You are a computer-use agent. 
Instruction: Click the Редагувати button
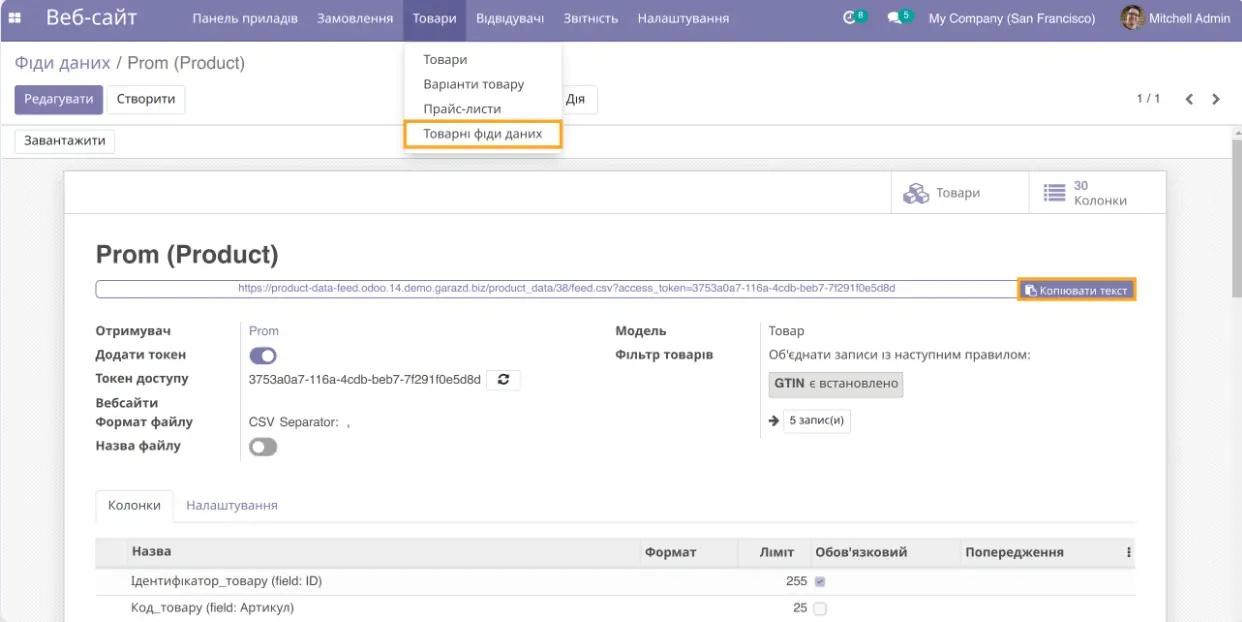click(x=58, y=99)
